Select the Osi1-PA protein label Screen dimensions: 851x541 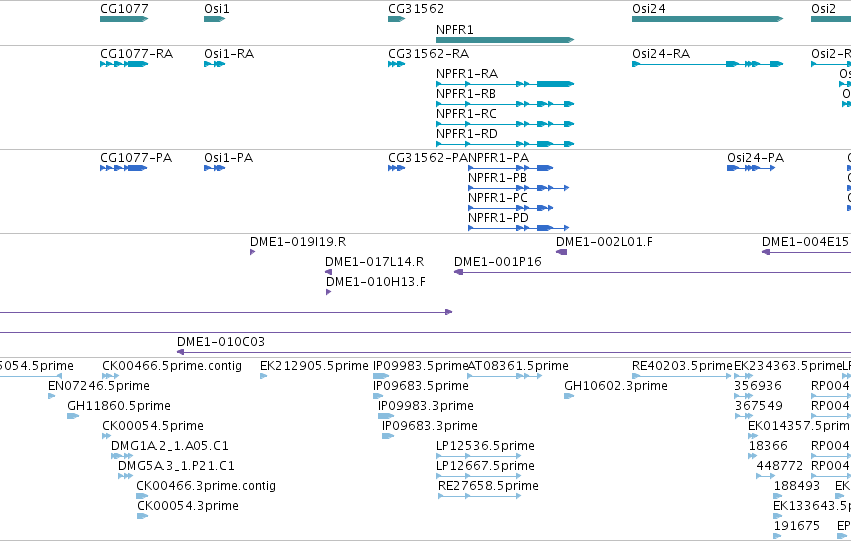(228, 158)
